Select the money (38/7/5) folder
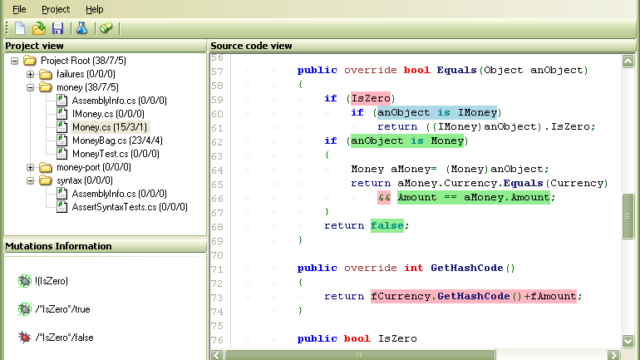This screenshot has height=360, width=640. [87, 87]
